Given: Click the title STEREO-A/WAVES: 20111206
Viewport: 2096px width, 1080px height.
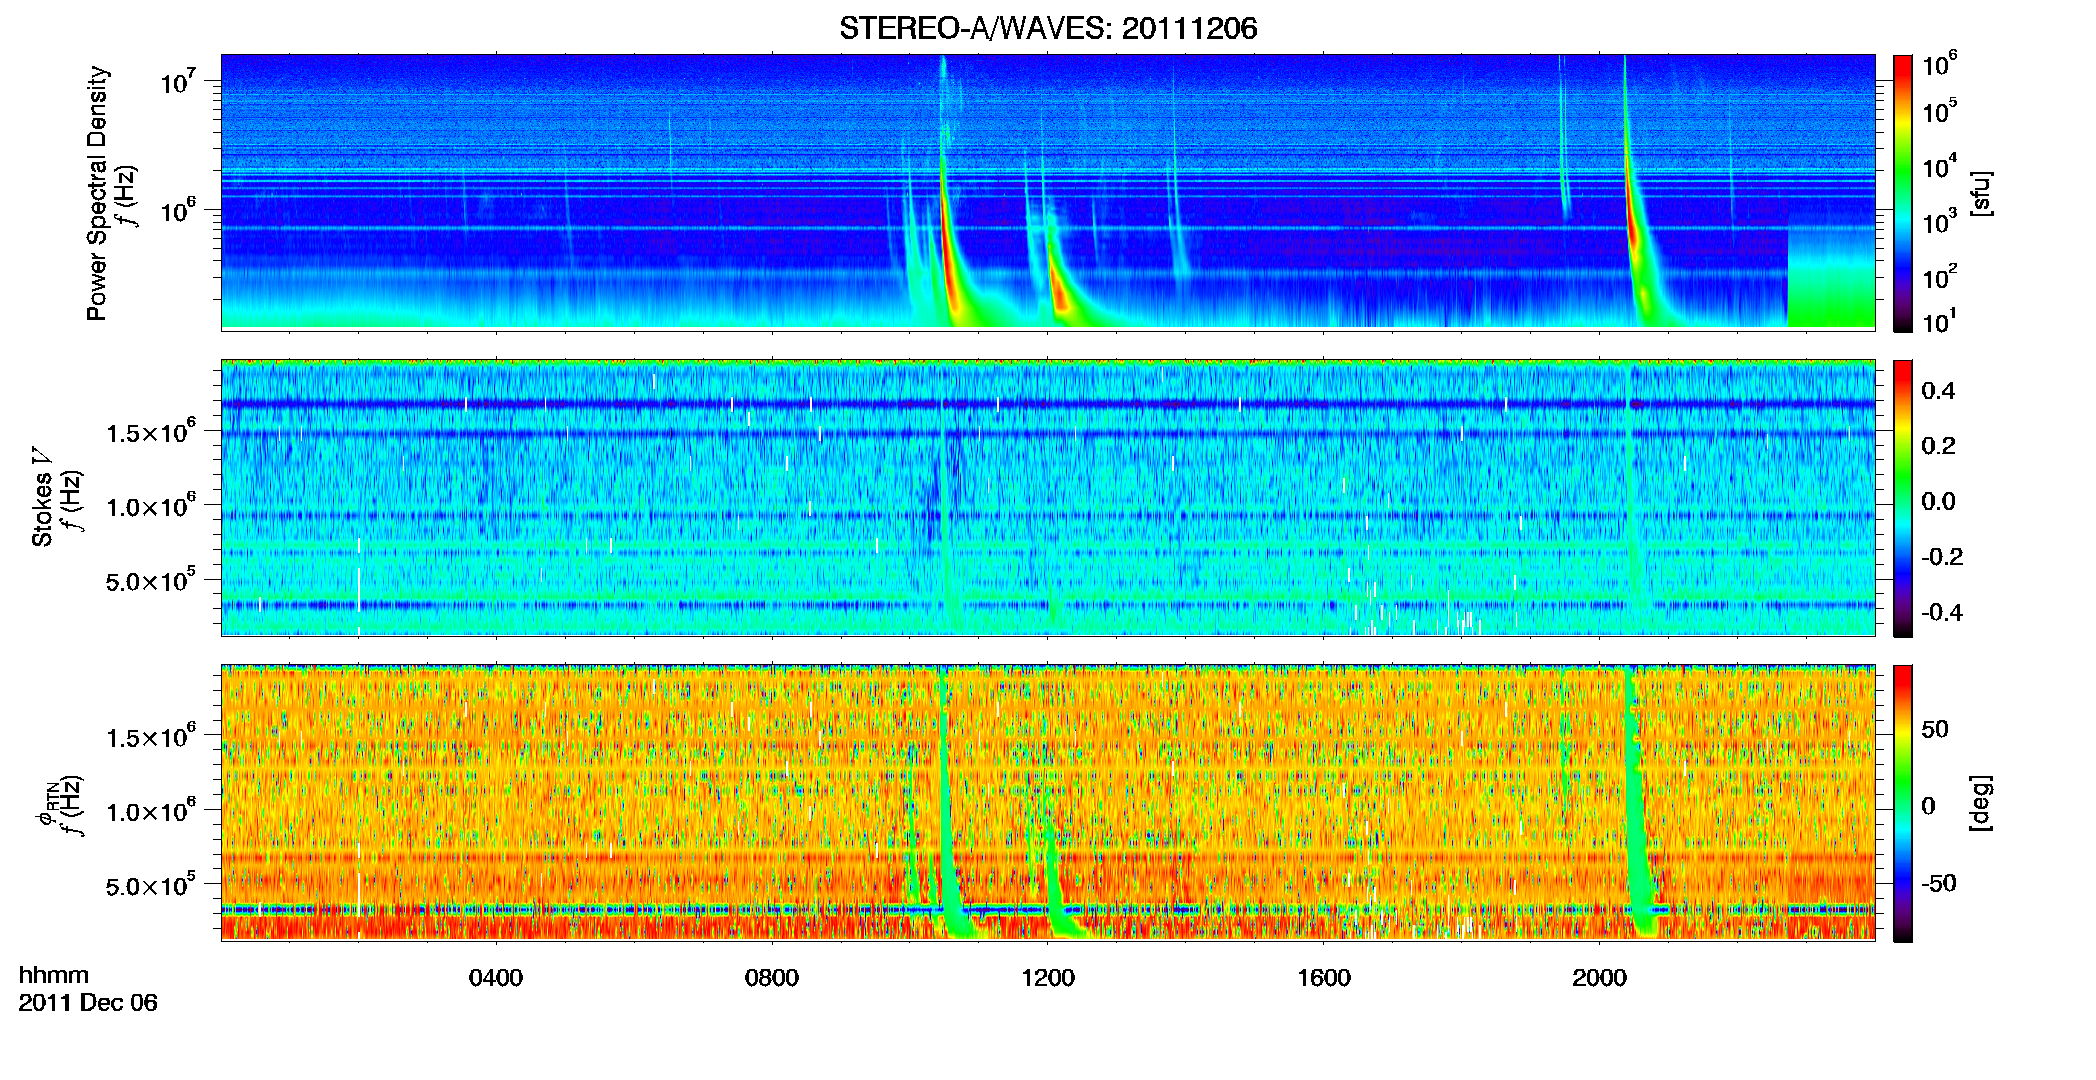Looking at the screenshot, I should [1048, 28].
